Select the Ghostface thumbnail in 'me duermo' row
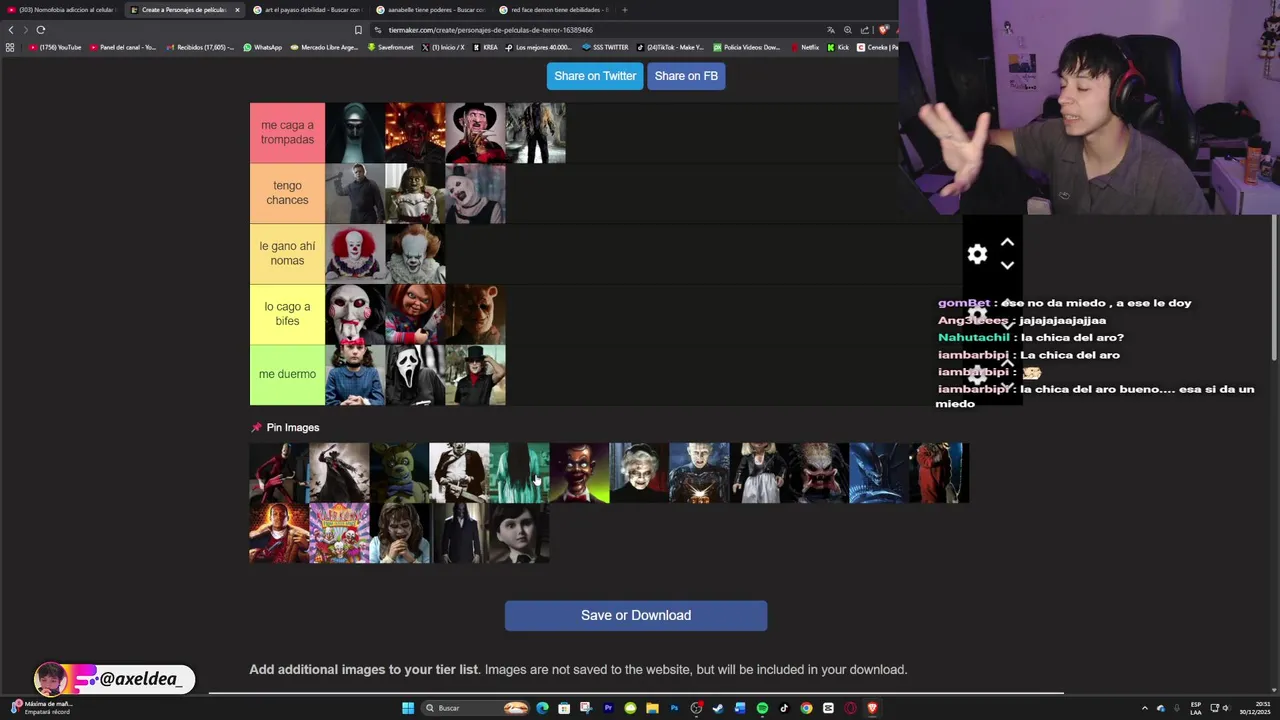 415,375
